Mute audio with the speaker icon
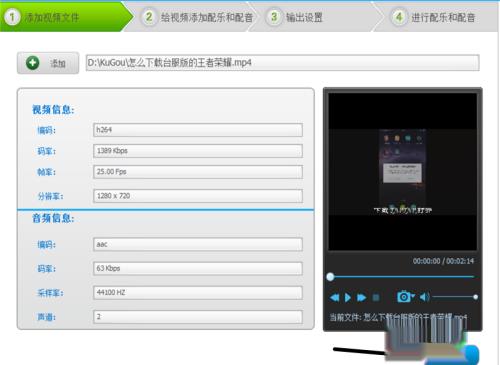The width and height of the screenshot is (500, 365). (424, 297)
